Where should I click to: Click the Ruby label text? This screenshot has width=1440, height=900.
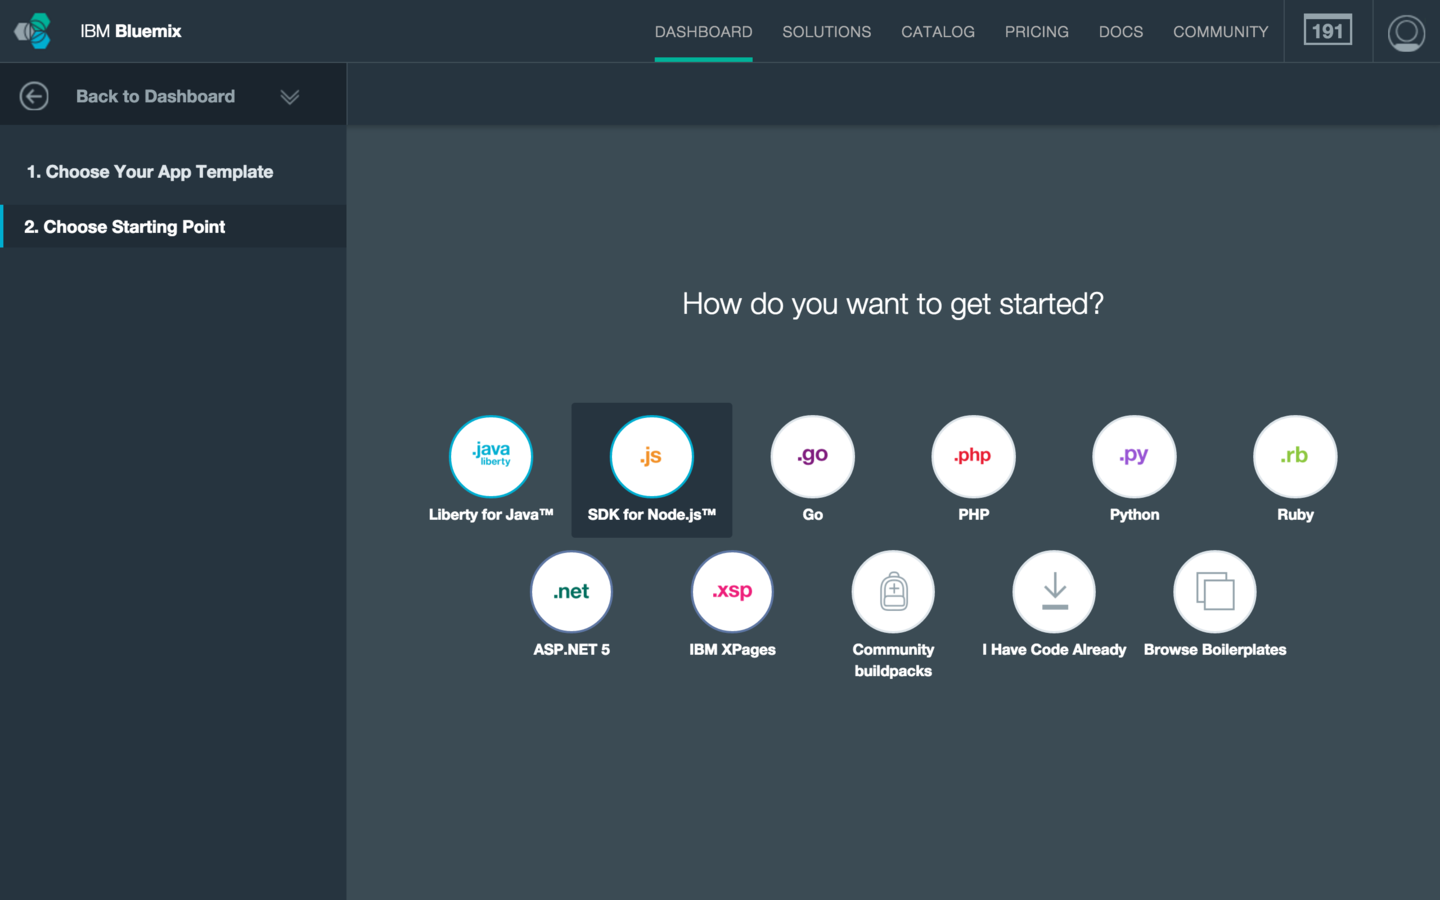click(1295, 515)
